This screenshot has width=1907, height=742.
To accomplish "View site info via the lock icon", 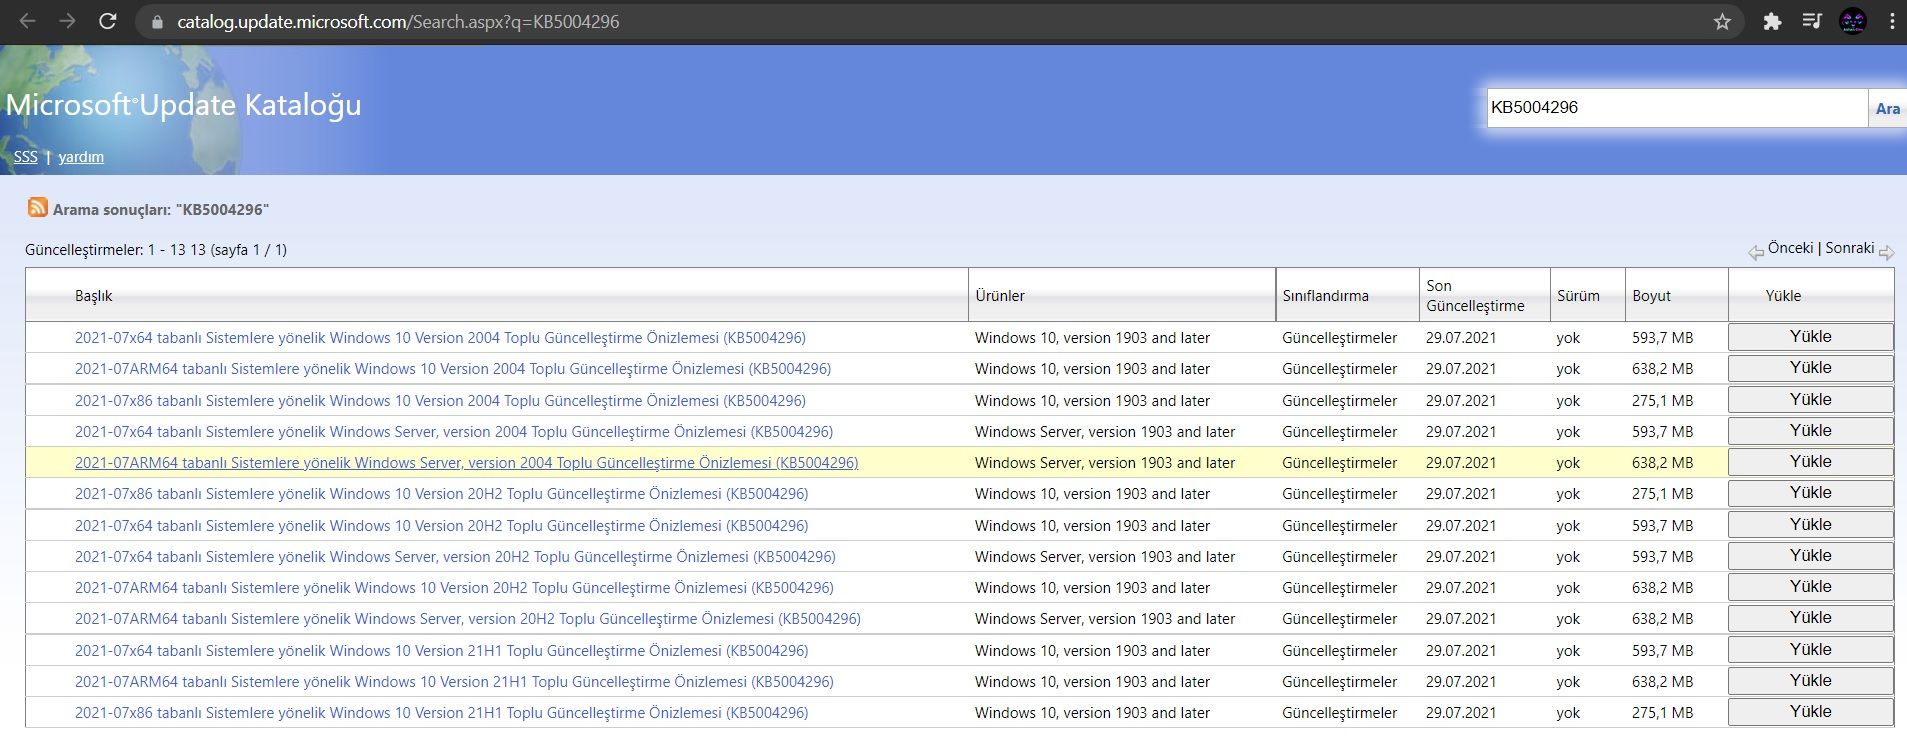I will (x=156, y=22).
